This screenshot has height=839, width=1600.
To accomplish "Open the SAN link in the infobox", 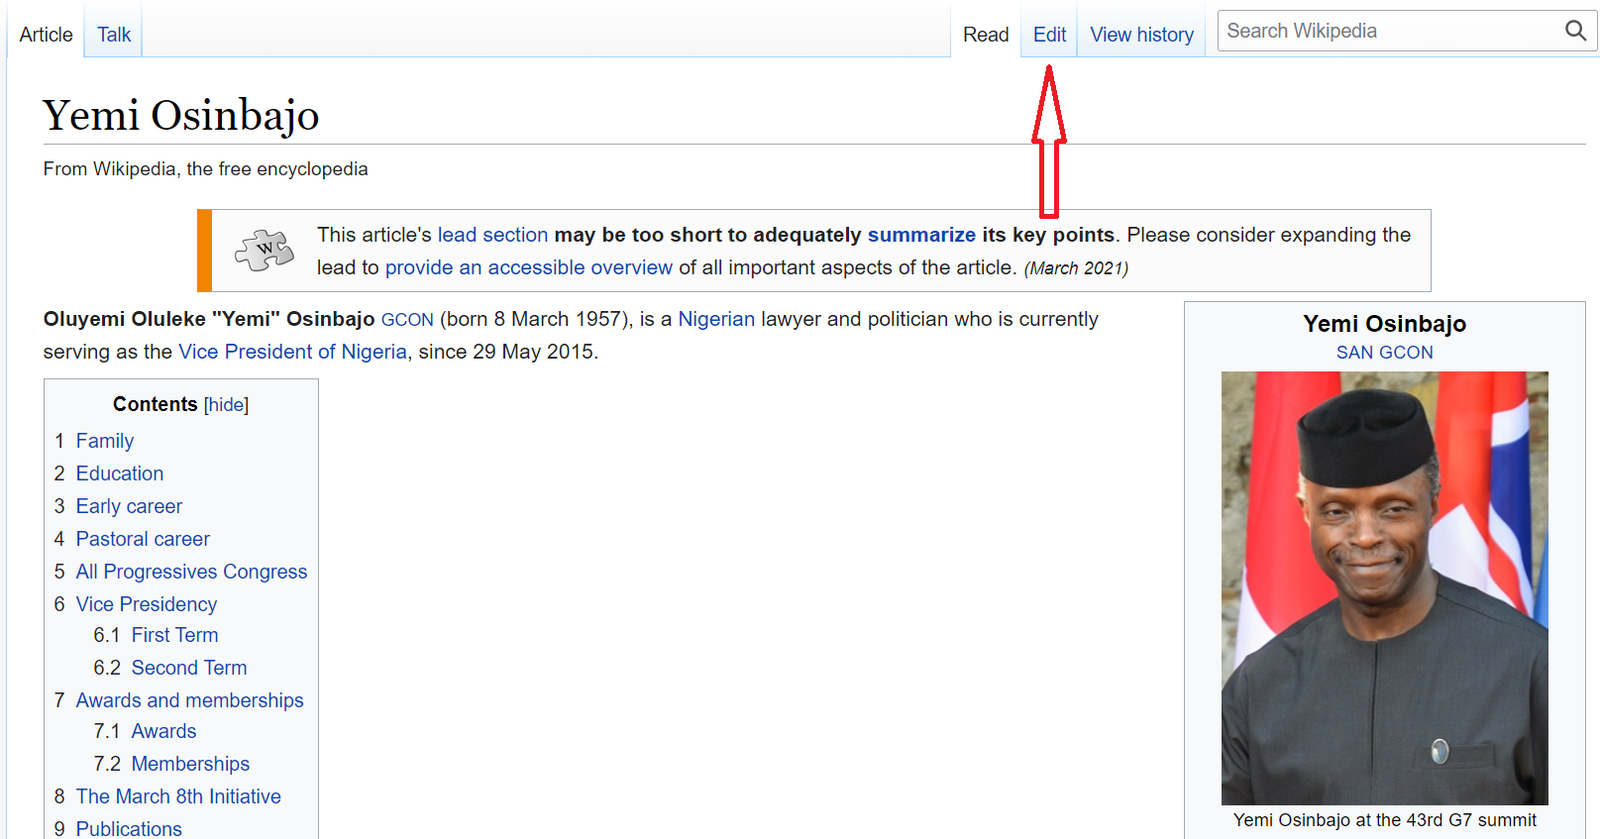I will click(x=1355, y=352).
